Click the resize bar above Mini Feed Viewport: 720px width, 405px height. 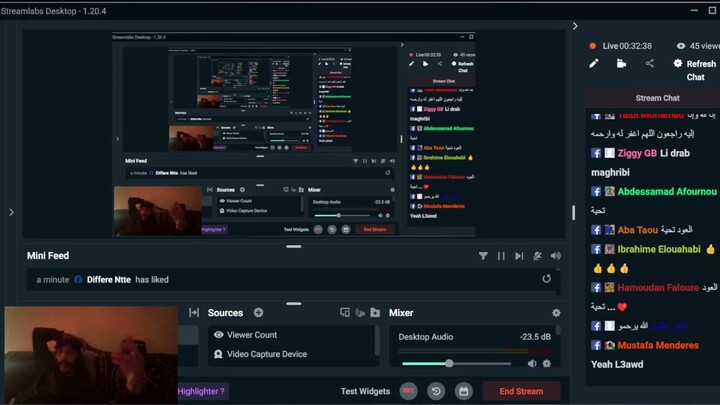tap(293, 247)
